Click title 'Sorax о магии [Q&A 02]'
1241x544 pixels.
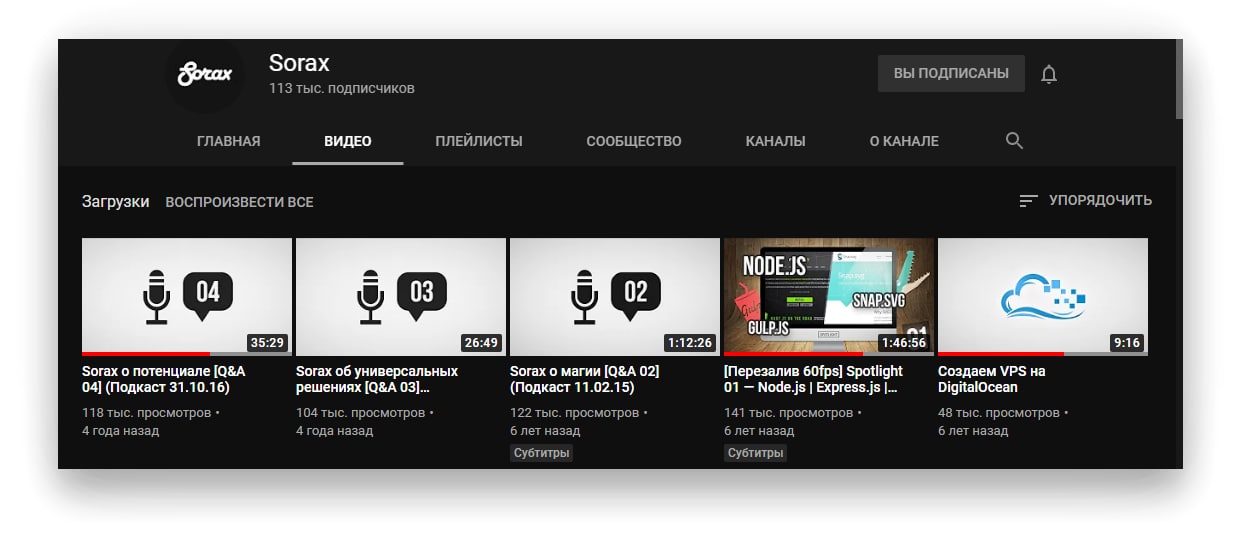tap(584, 379)
